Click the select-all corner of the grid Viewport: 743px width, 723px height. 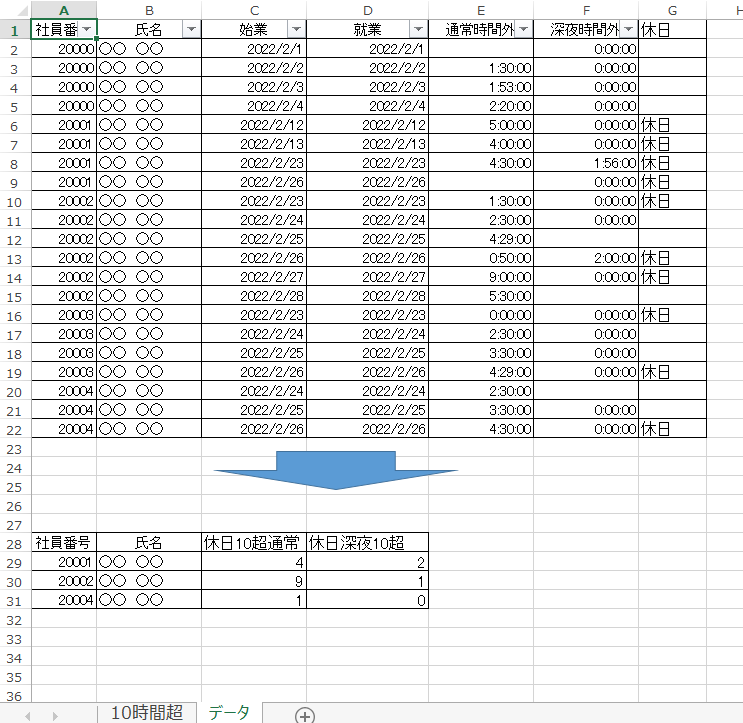(x=15, y=10)
